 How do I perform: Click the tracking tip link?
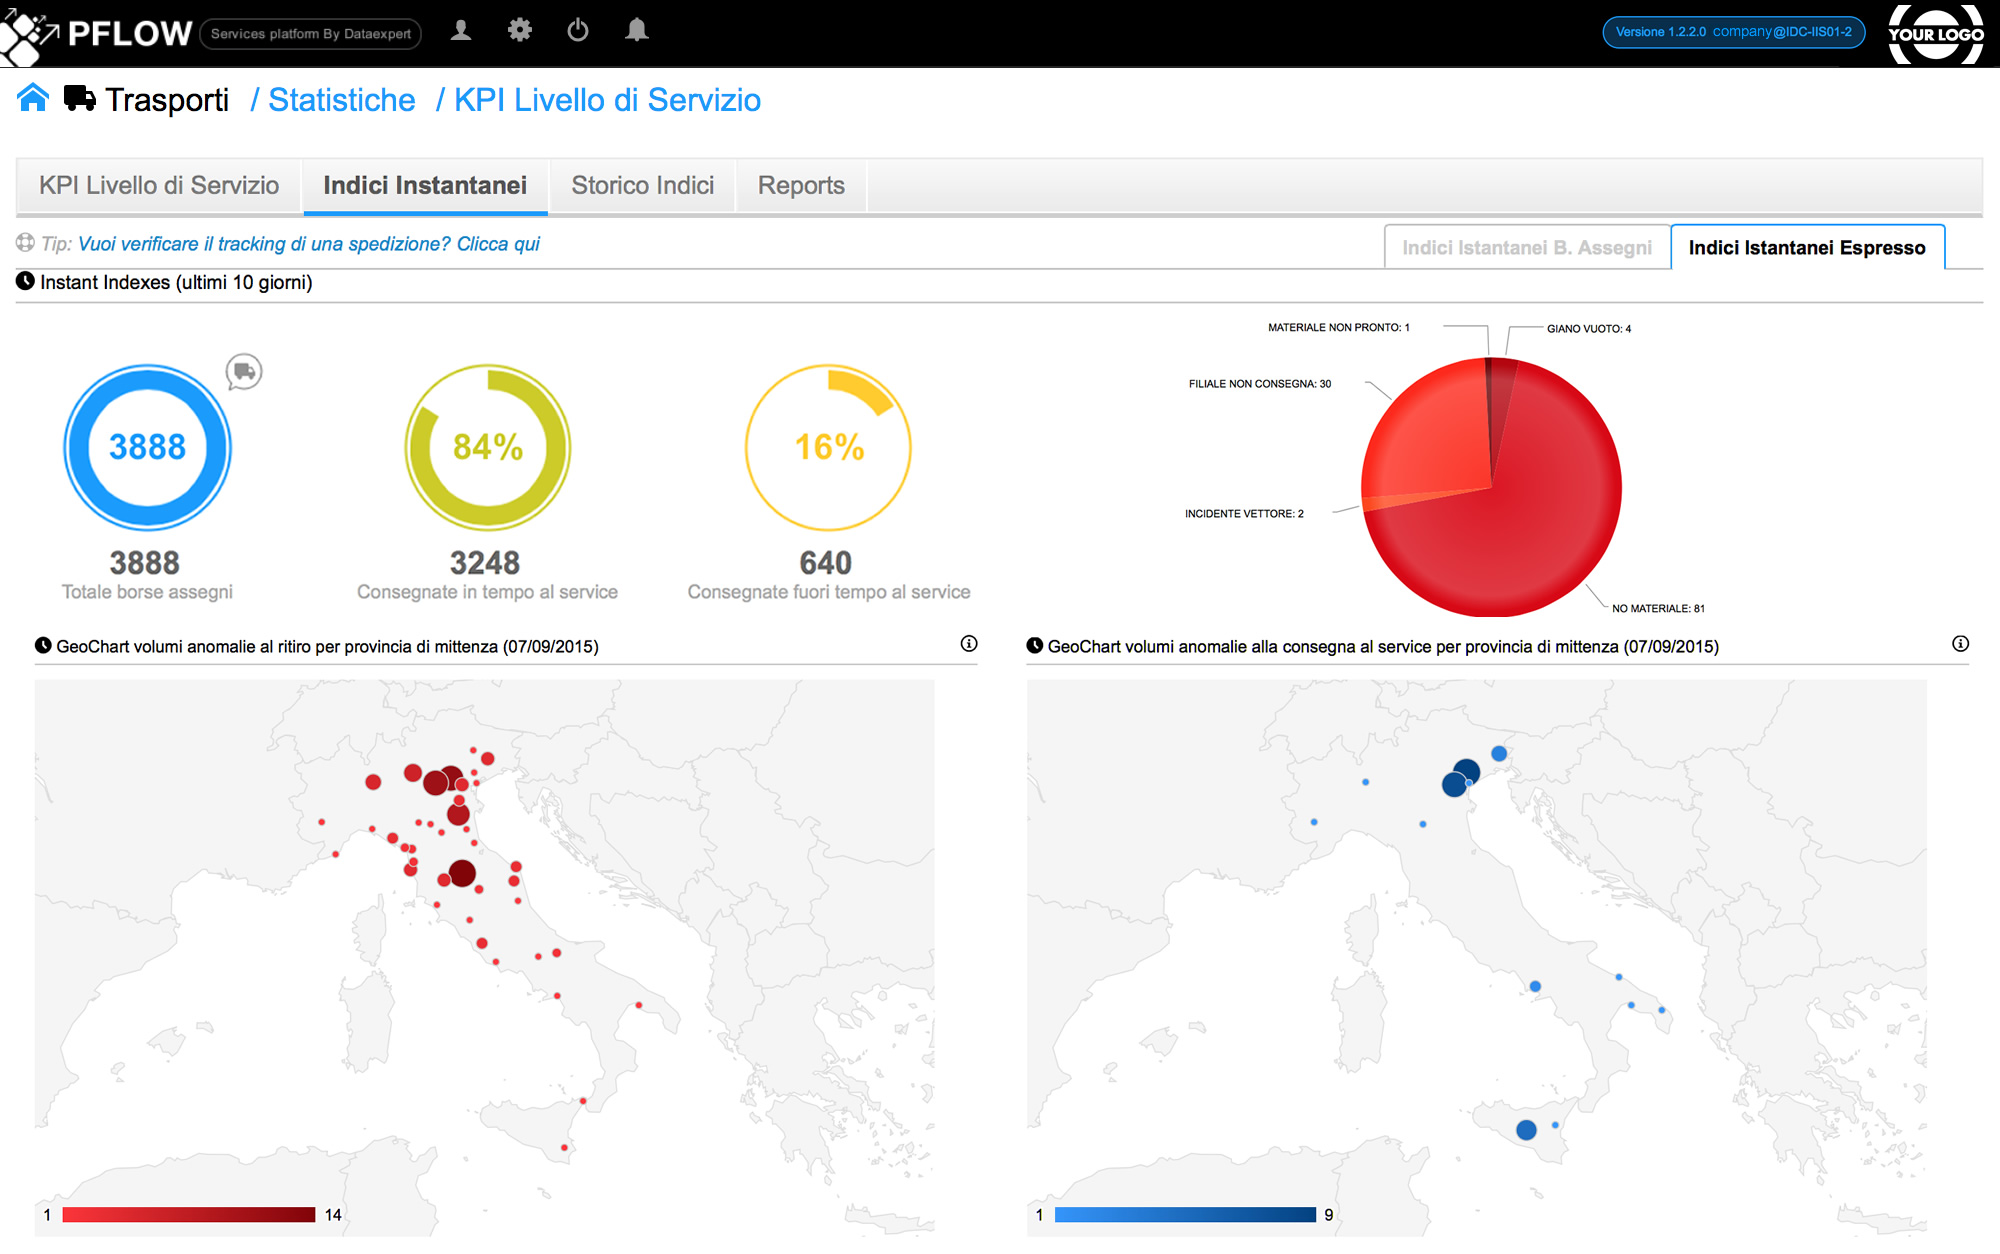tap(308, 244)
